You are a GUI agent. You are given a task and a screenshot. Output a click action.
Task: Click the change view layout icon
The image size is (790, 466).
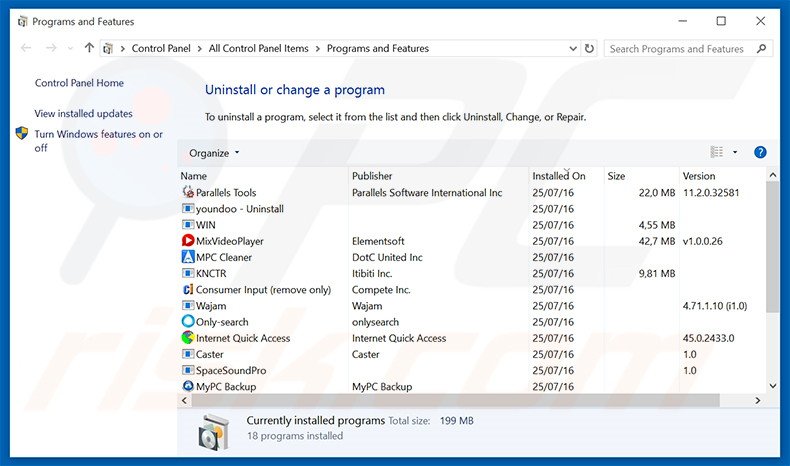[x=716, y=152]
